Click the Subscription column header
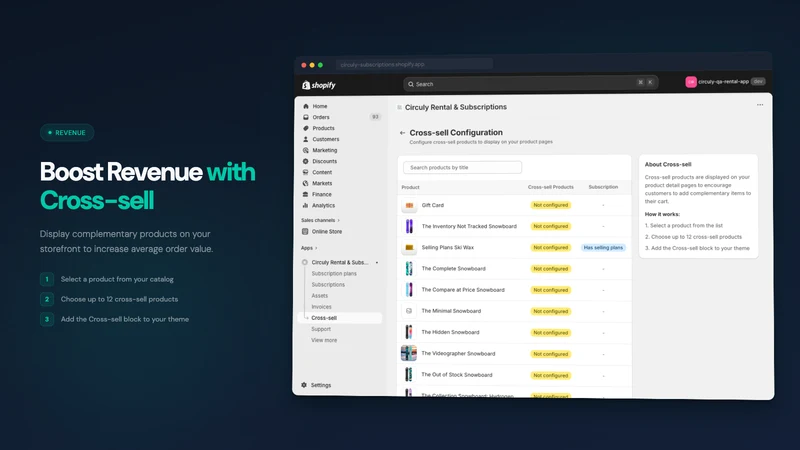Screen dimensions: 800x450 603,187
